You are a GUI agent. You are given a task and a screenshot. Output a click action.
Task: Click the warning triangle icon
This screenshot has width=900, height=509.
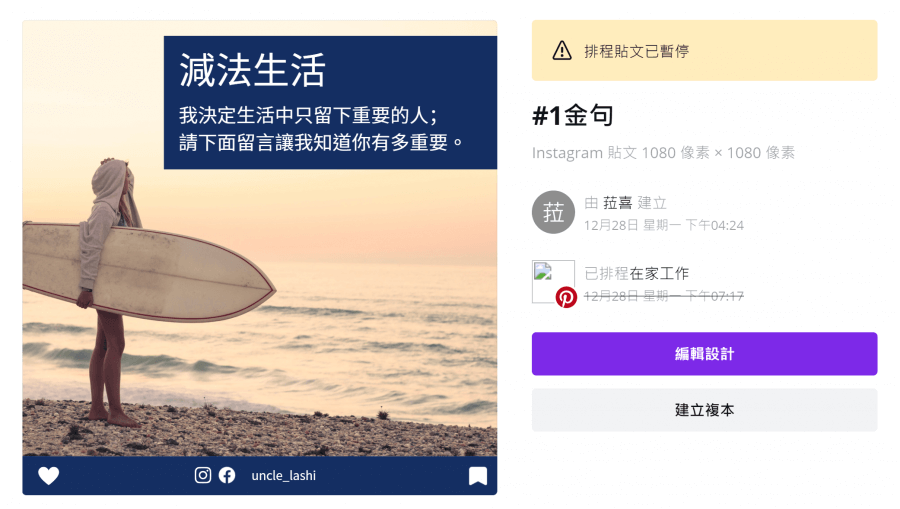(x=562, y=50)
